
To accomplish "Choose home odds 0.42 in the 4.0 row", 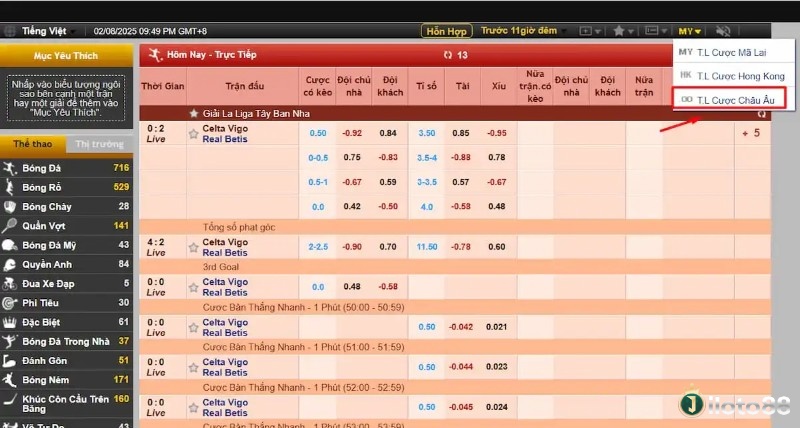I will 352,207.
